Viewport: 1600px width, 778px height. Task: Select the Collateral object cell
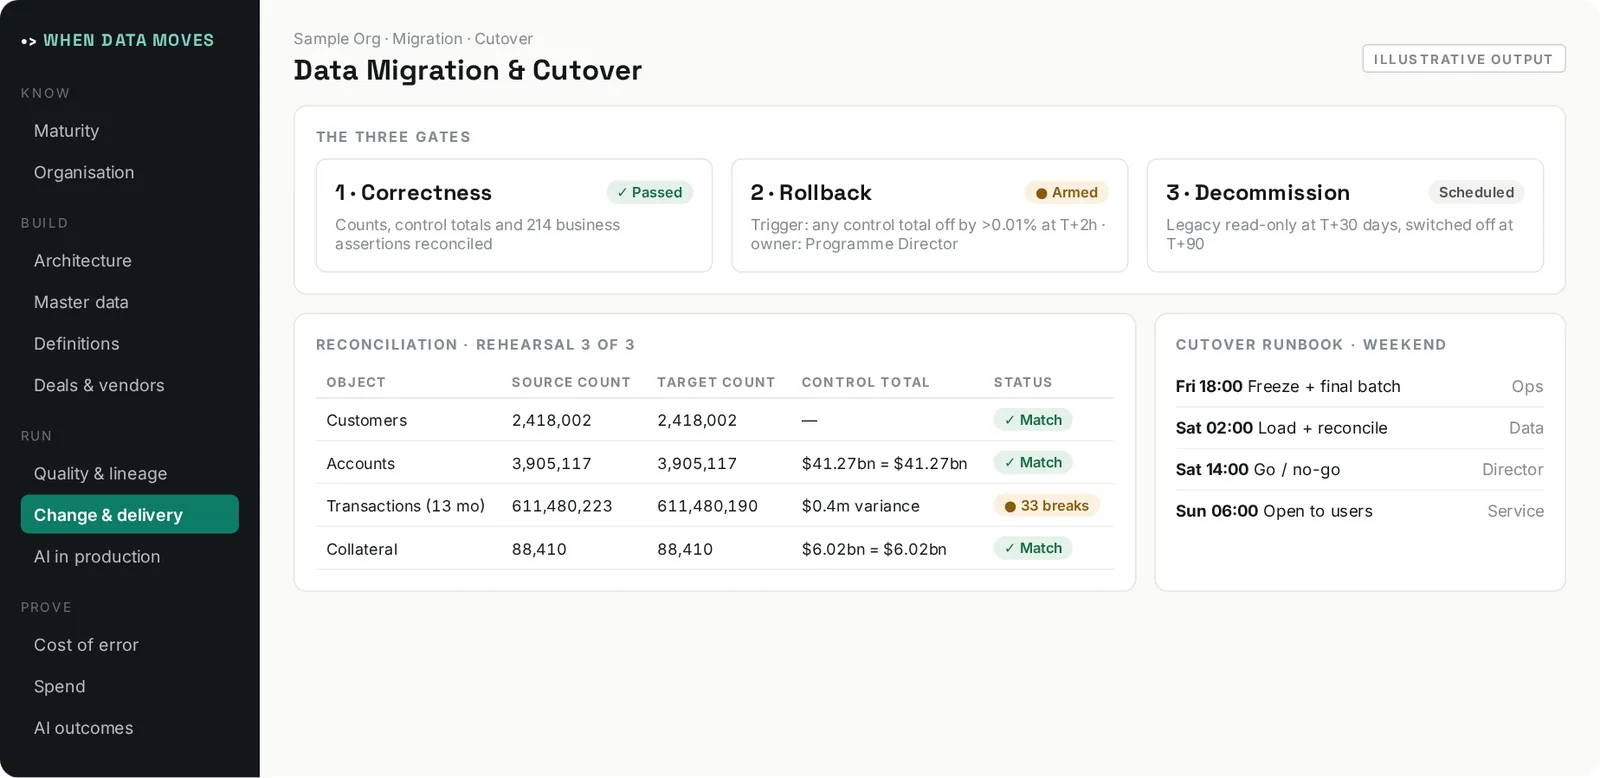pos(362,549)
